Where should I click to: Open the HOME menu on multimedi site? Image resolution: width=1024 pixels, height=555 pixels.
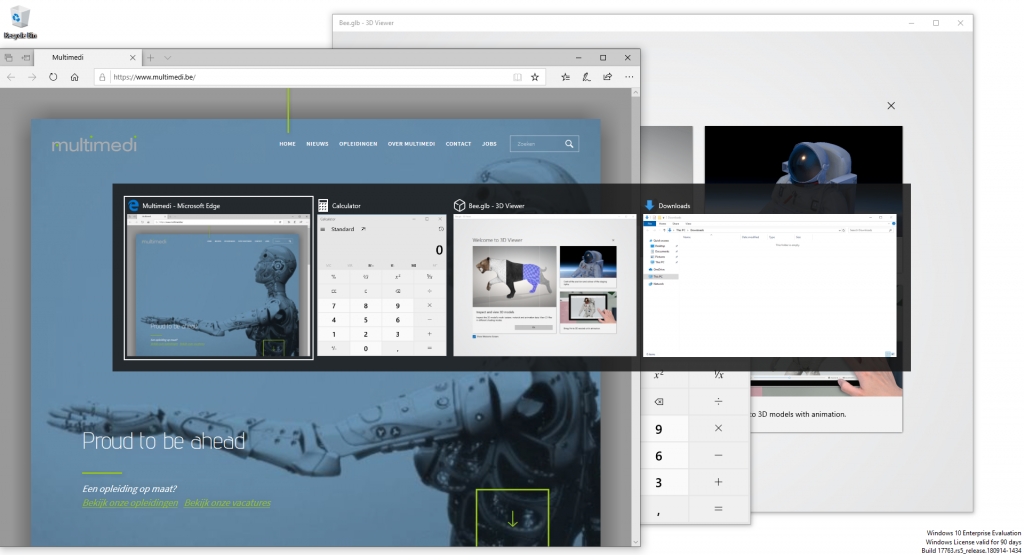coord(287,144)
